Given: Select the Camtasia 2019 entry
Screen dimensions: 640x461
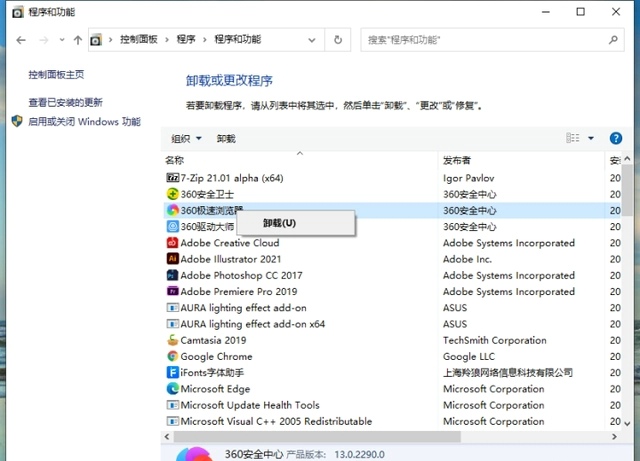Looking at the screenshot, I should 392,340.
